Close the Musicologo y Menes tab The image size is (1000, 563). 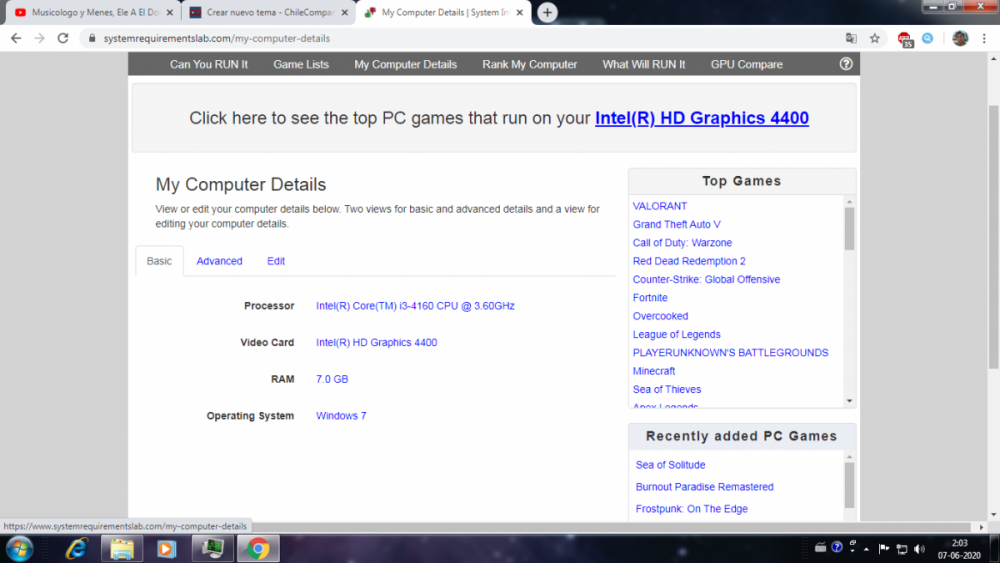click(x=170, y=12)
